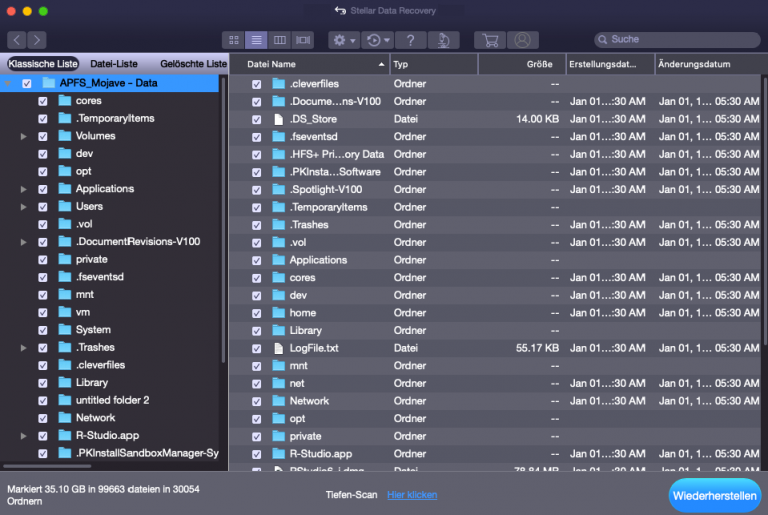Expand the Applications folder in tree
Viewport: 768px width, 515px height.
tap(23, 189)
